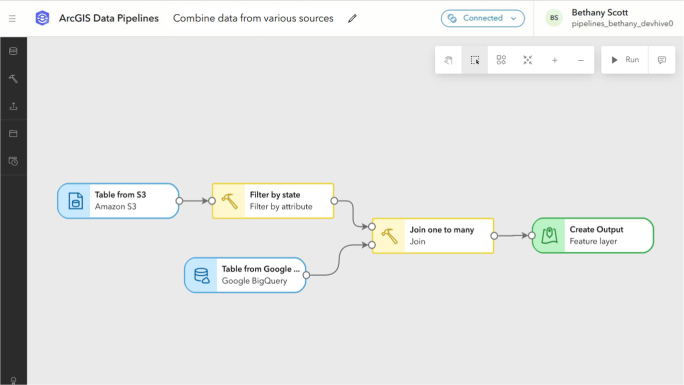This screenshot has width=684, height=385.
Task: Open the Outputs upload sidebar icon
Action: click(x=13, y=106)
